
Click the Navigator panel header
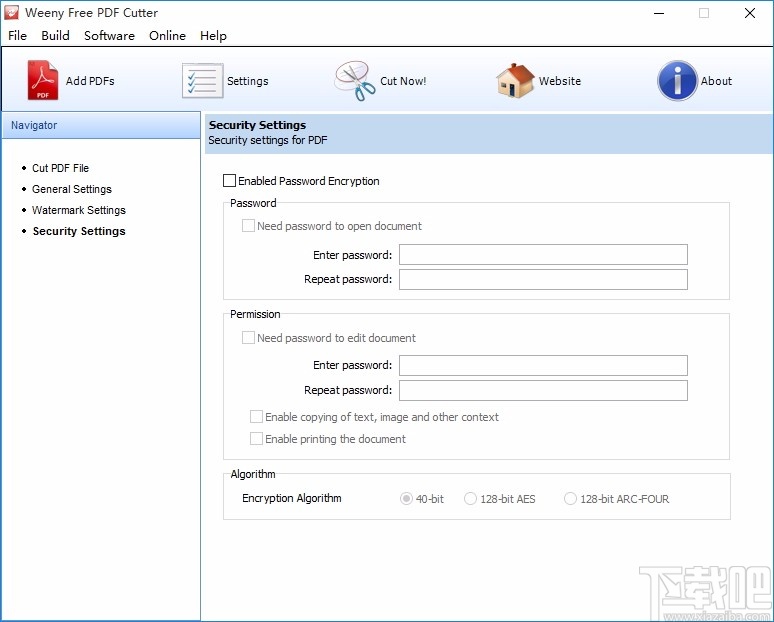pyautogui.click(x=101, y=125)
